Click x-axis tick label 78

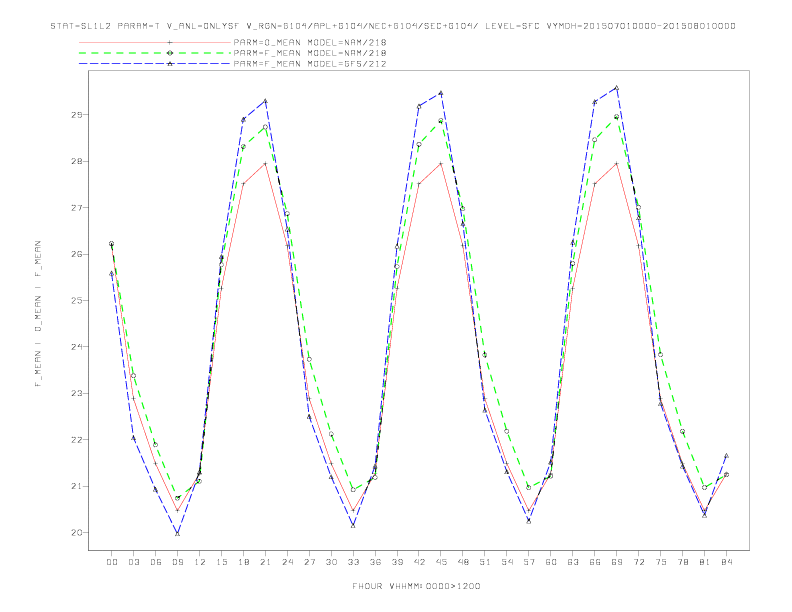pyautogui.click(x=682, y=562)
